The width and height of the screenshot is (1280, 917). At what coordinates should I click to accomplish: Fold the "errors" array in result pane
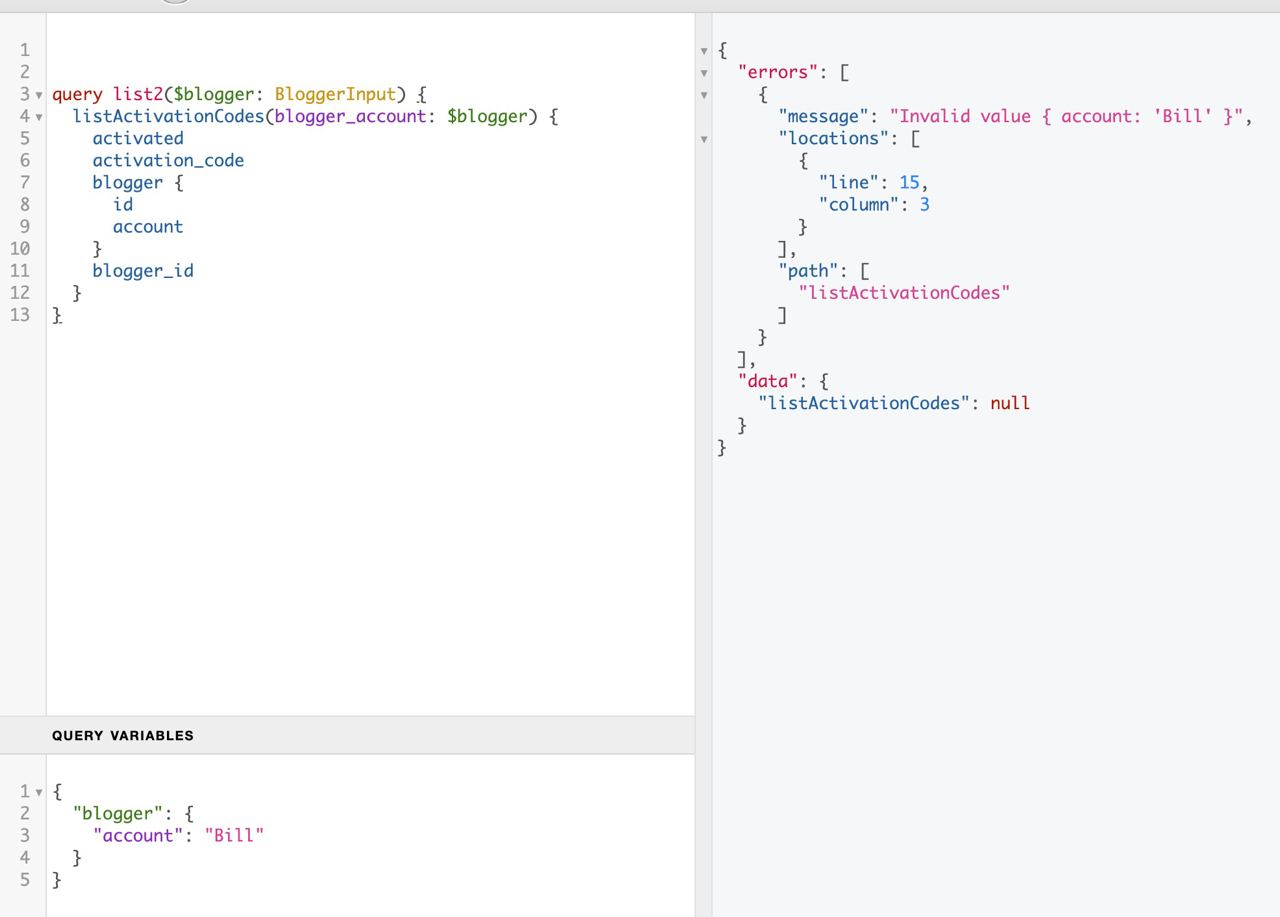tap(704, 73)
